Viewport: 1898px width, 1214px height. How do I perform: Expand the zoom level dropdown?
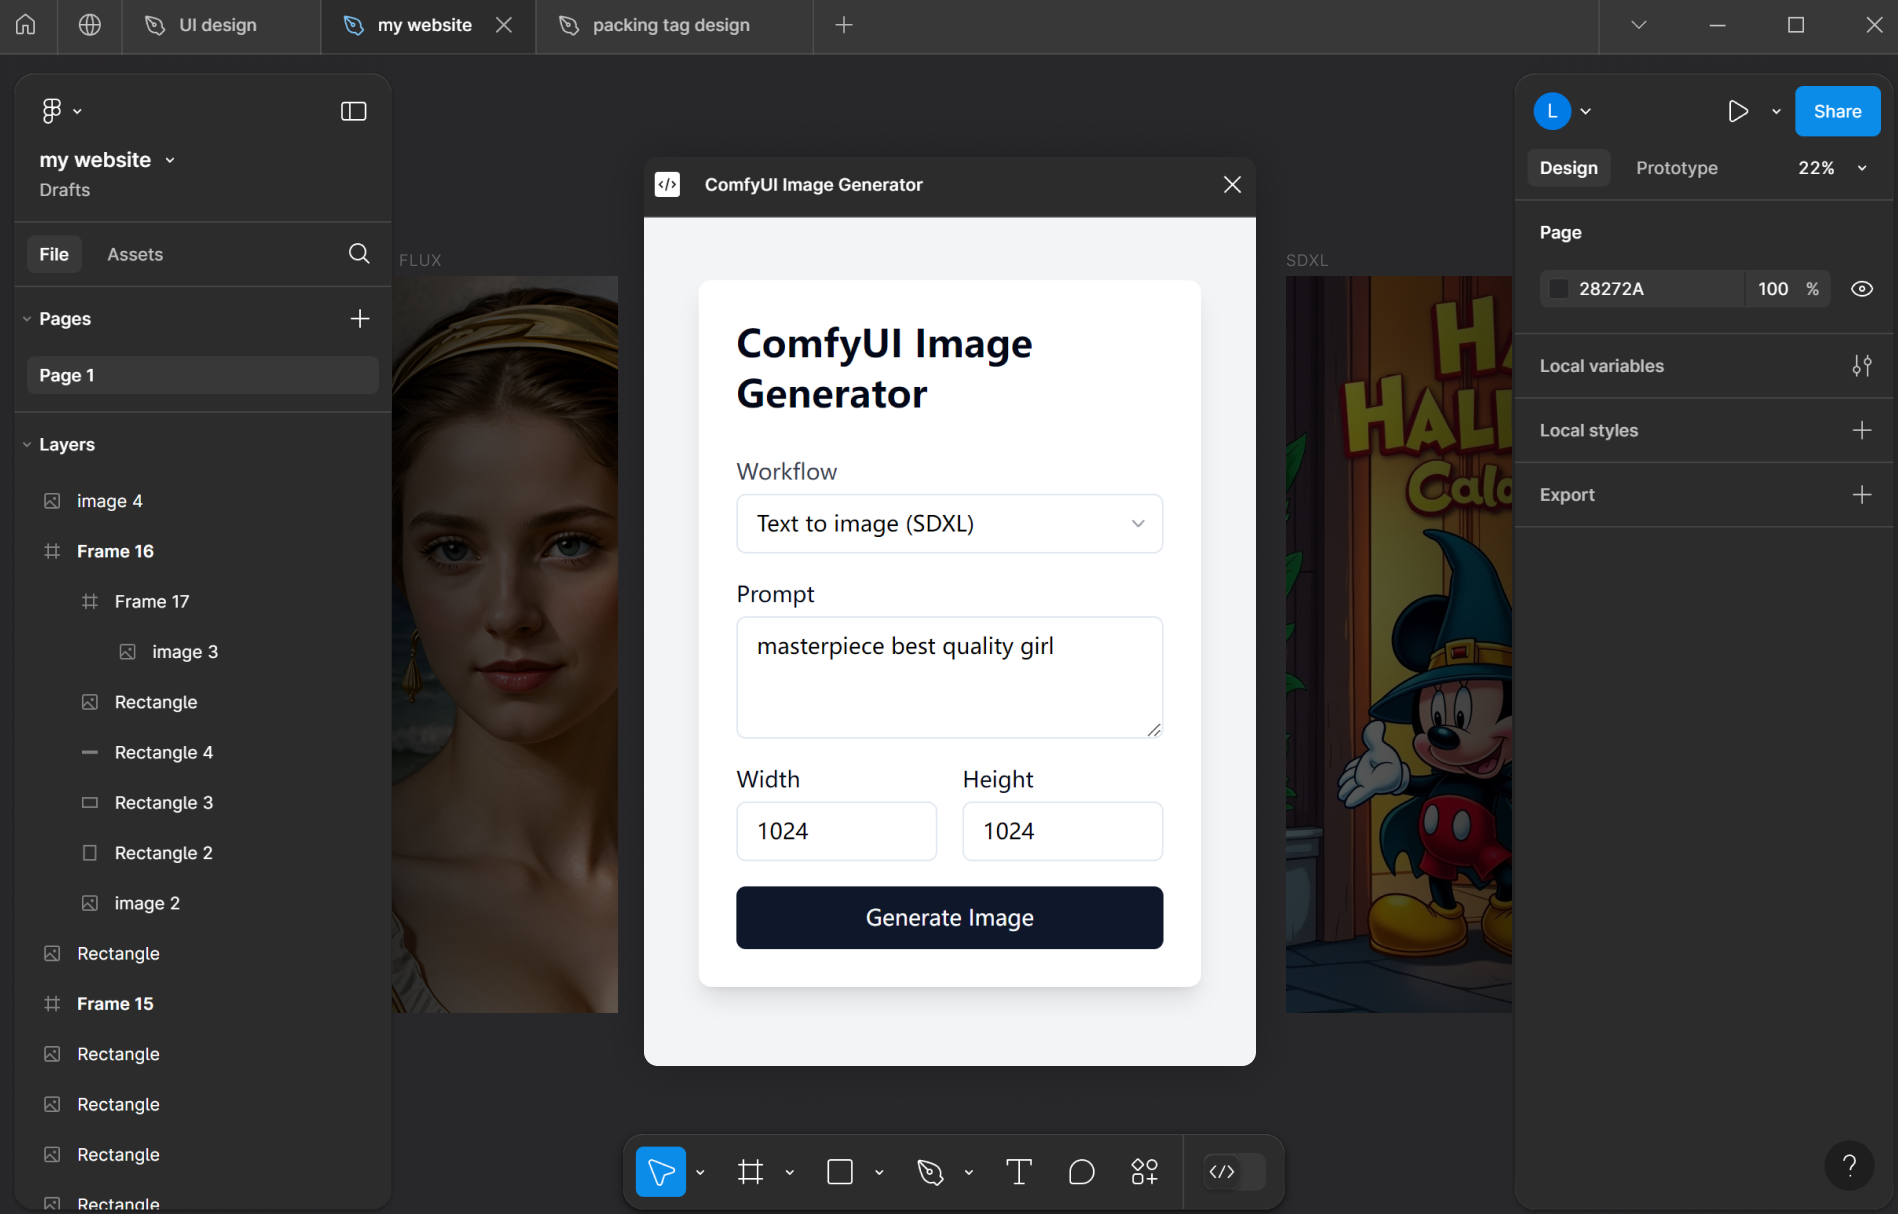pyautogui.click(x=1861, y=167)
